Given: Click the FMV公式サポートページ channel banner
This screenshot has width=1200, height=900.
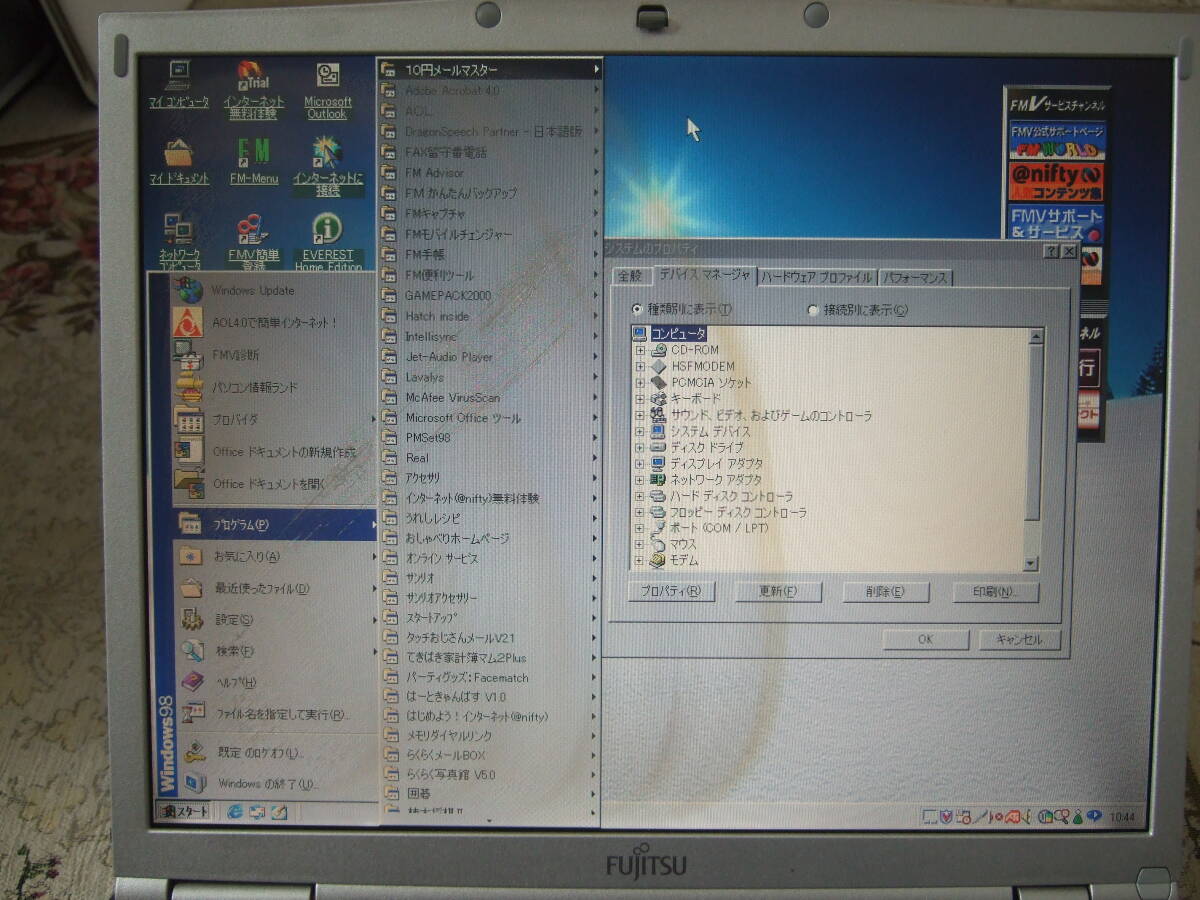Looking at the screenshot, I should 1057,139.
